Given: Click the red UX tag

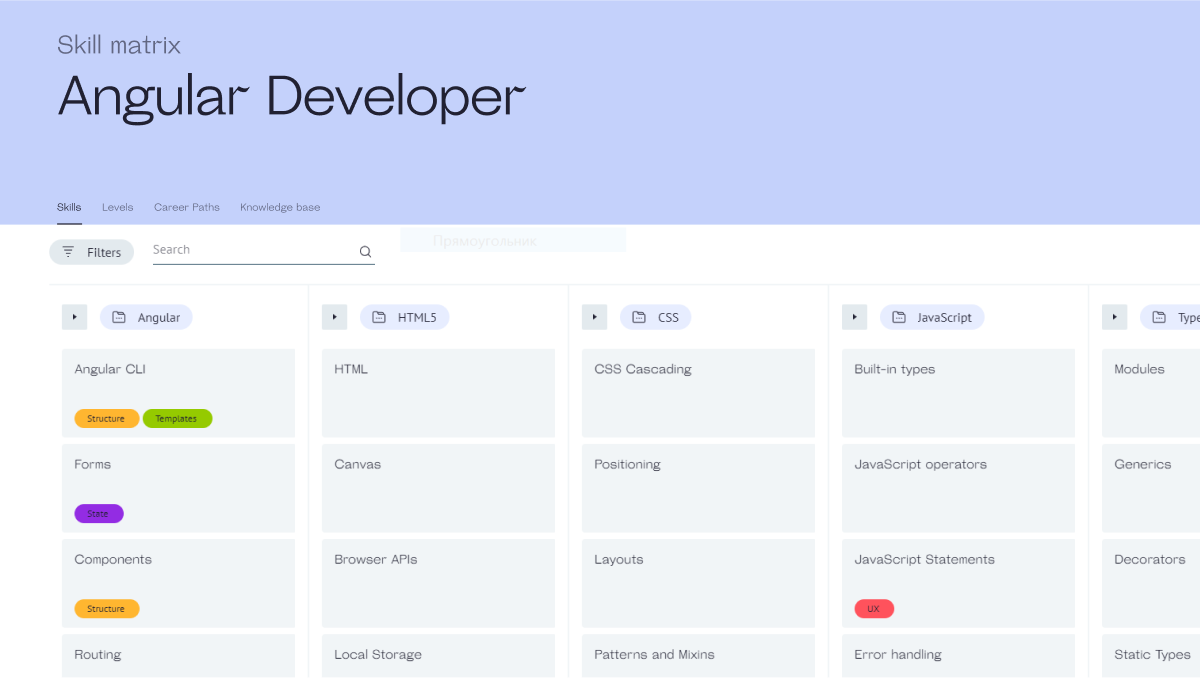Looking at the screenshot, I should (874, 609).
